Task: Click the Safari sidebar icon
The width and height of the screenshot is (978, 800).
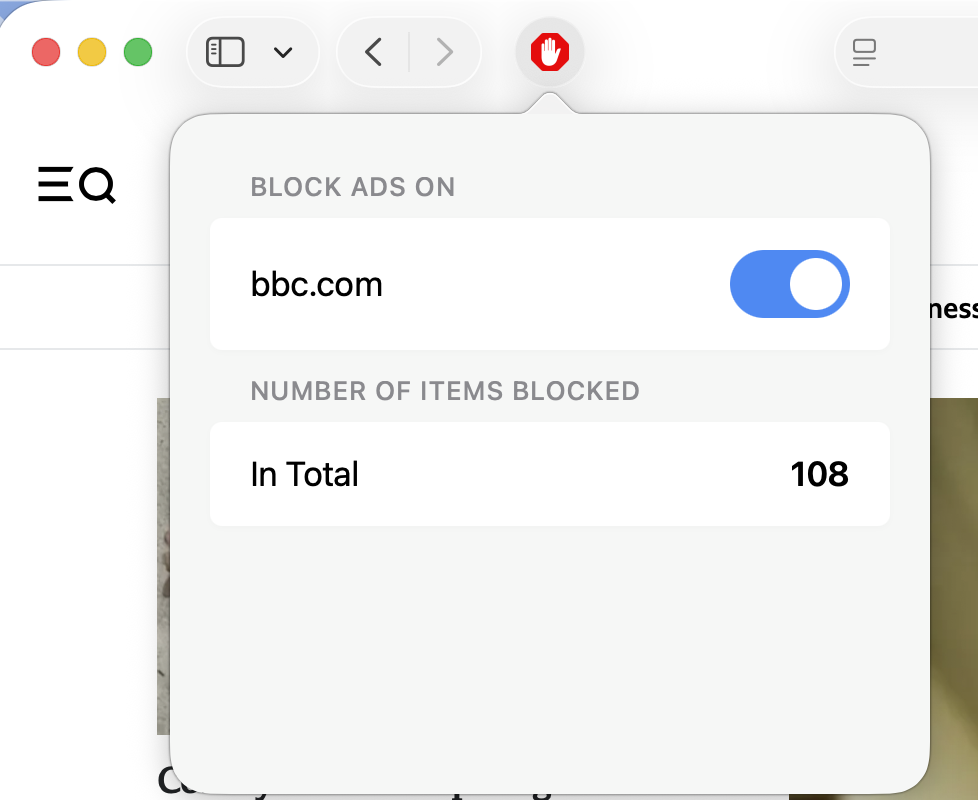Action: [225, 52]
